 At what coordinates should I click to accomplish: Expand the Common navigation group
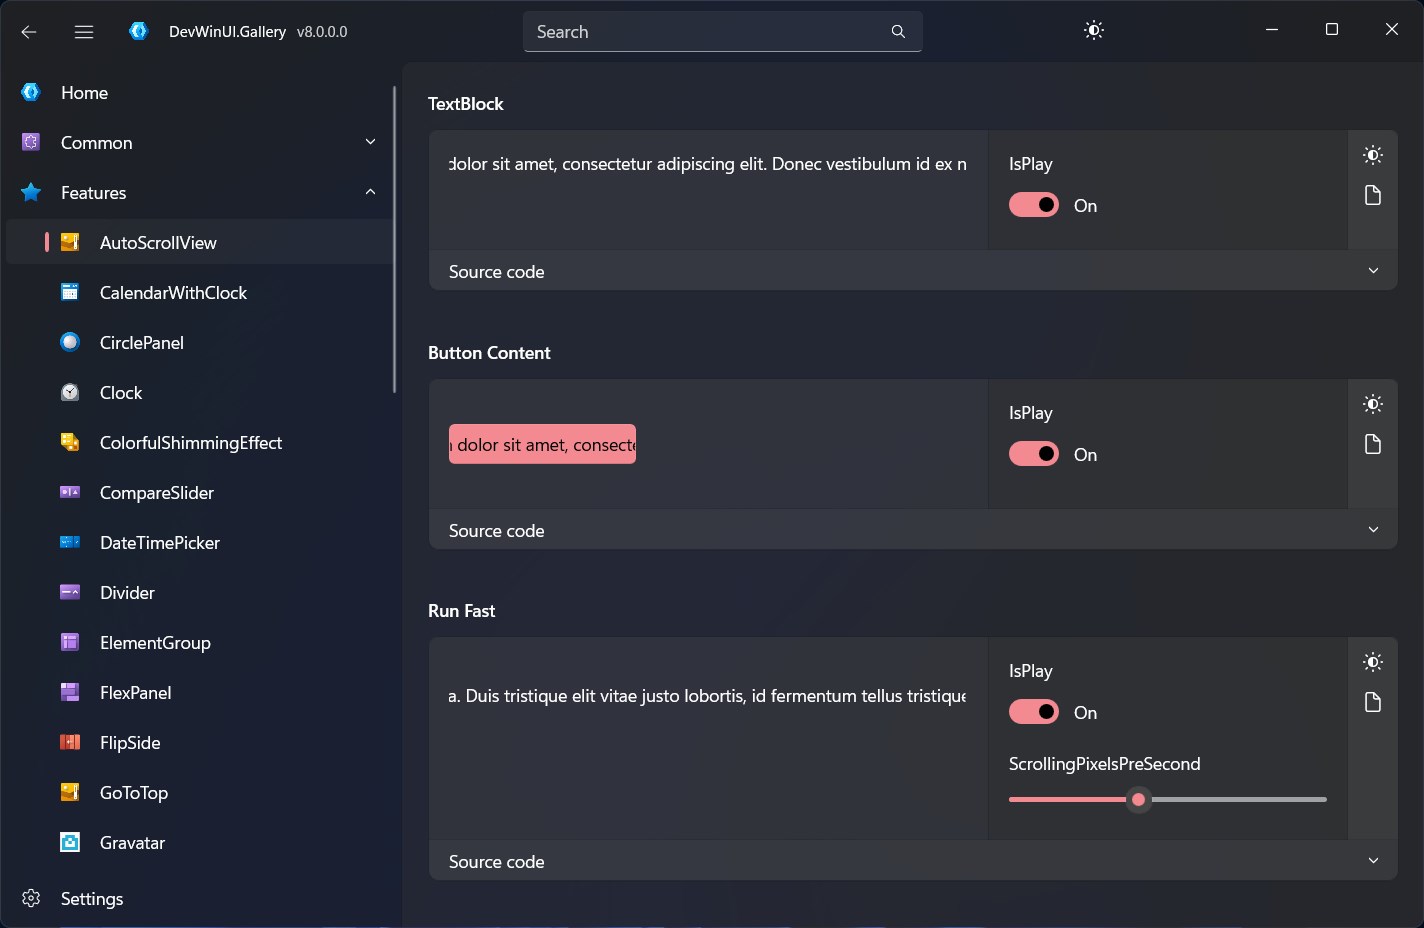(x=370, y=142)
